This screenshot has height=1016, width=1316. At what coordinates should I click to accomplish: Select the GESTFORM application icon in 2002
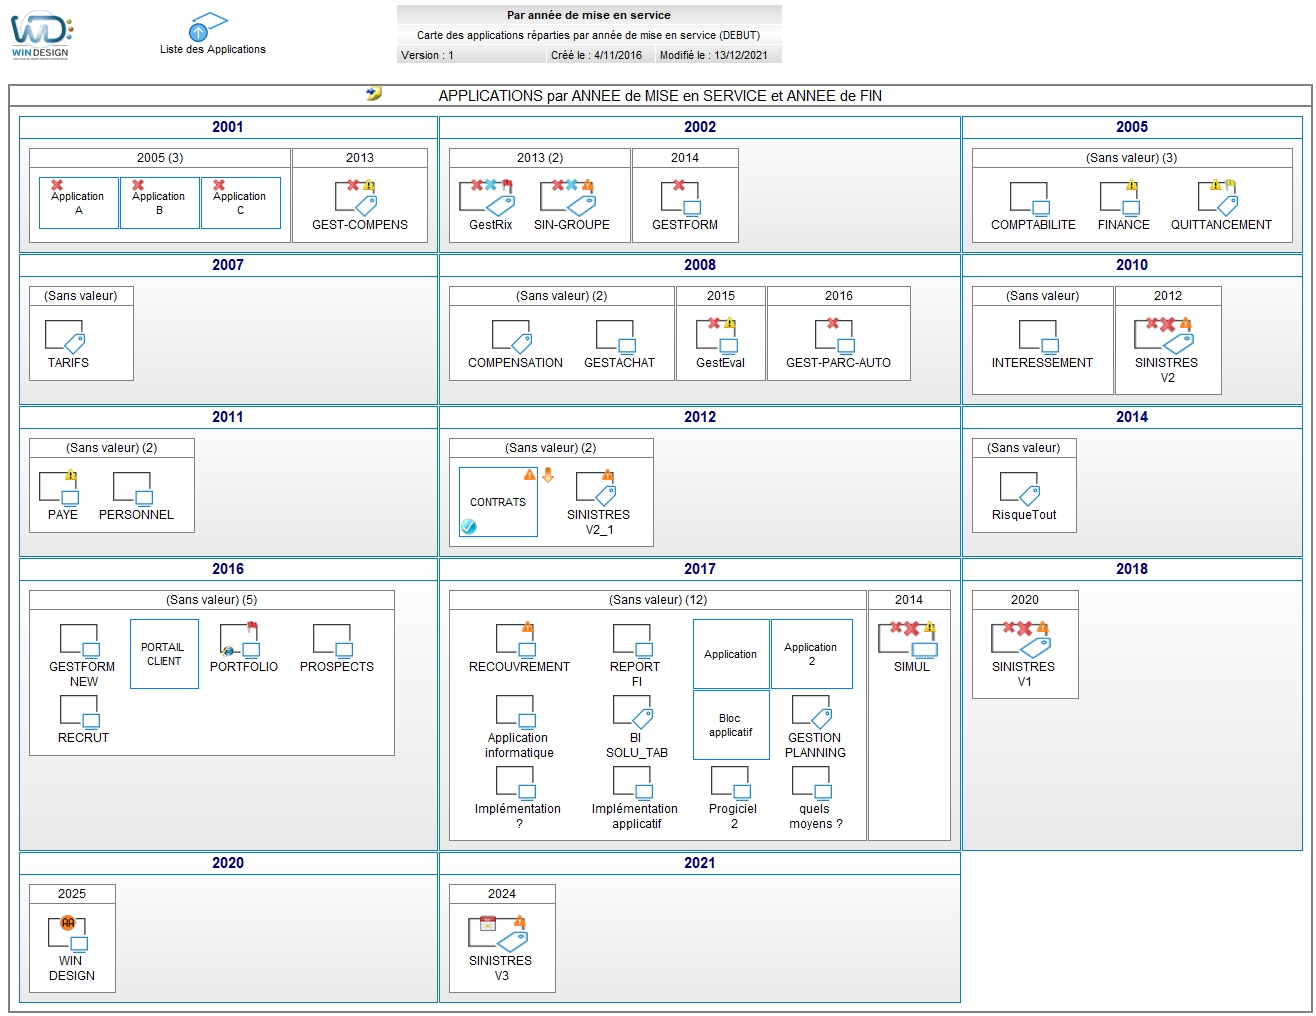click(683, 198)
